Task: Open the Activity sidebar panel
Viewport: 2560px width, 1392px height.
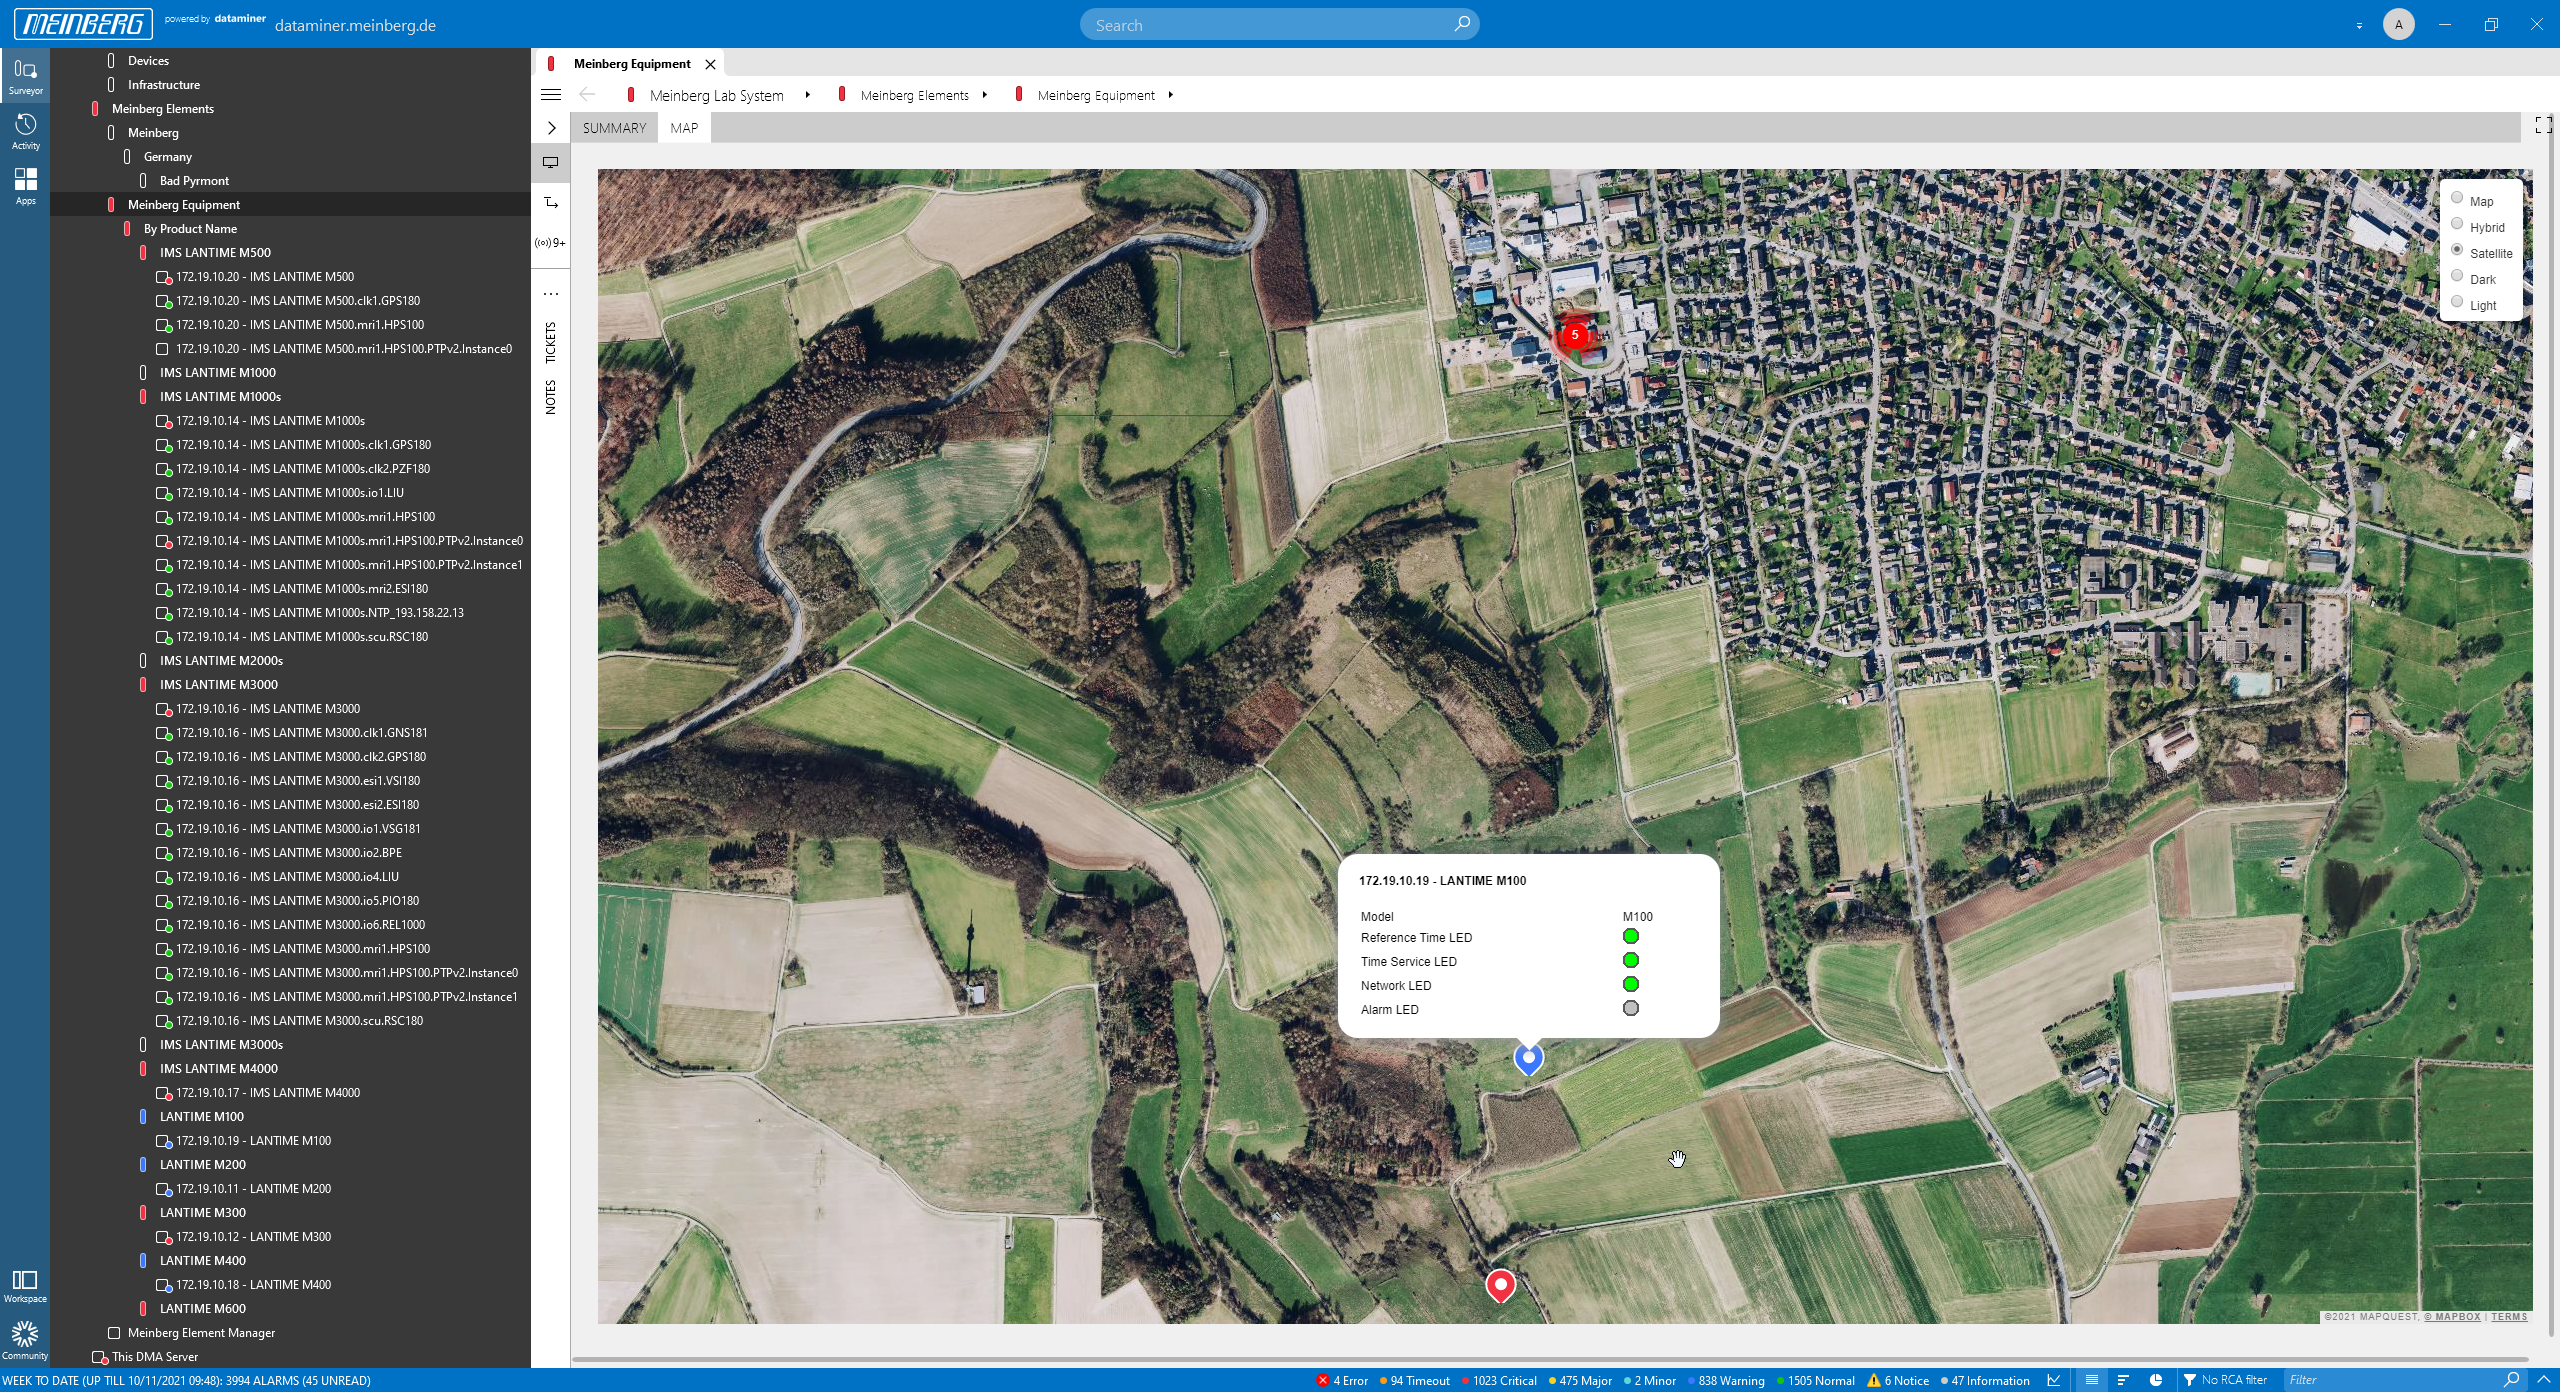Action: pyautogui.click(x=25, y=131)
